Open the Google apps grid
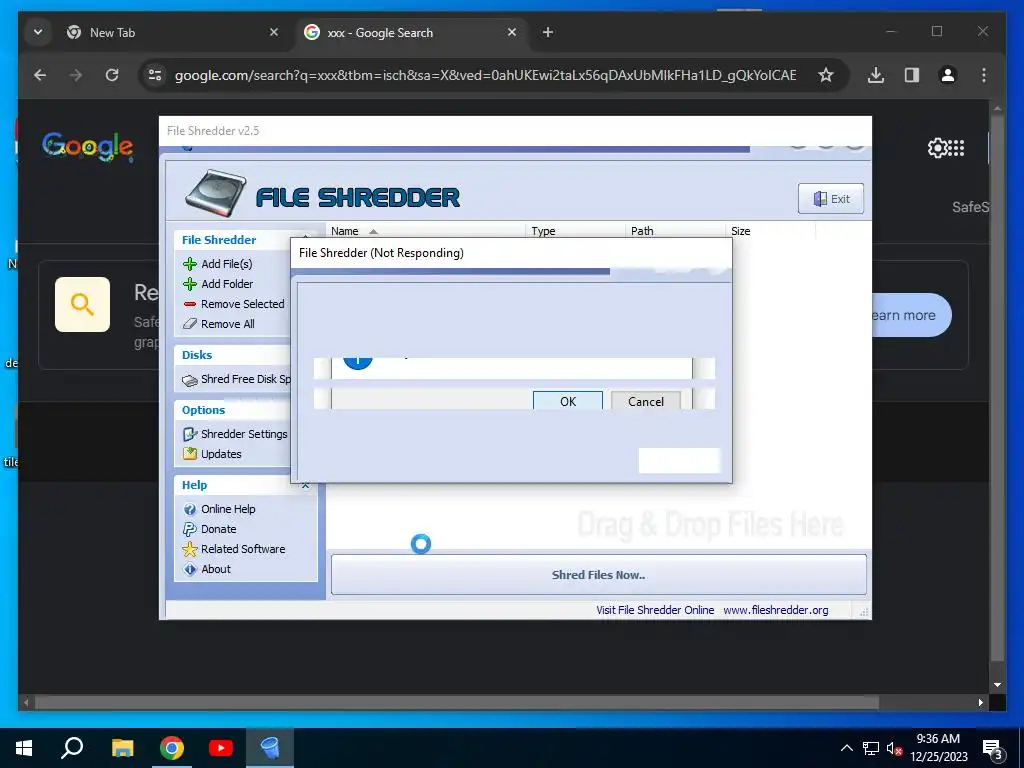 pos(957,148)
